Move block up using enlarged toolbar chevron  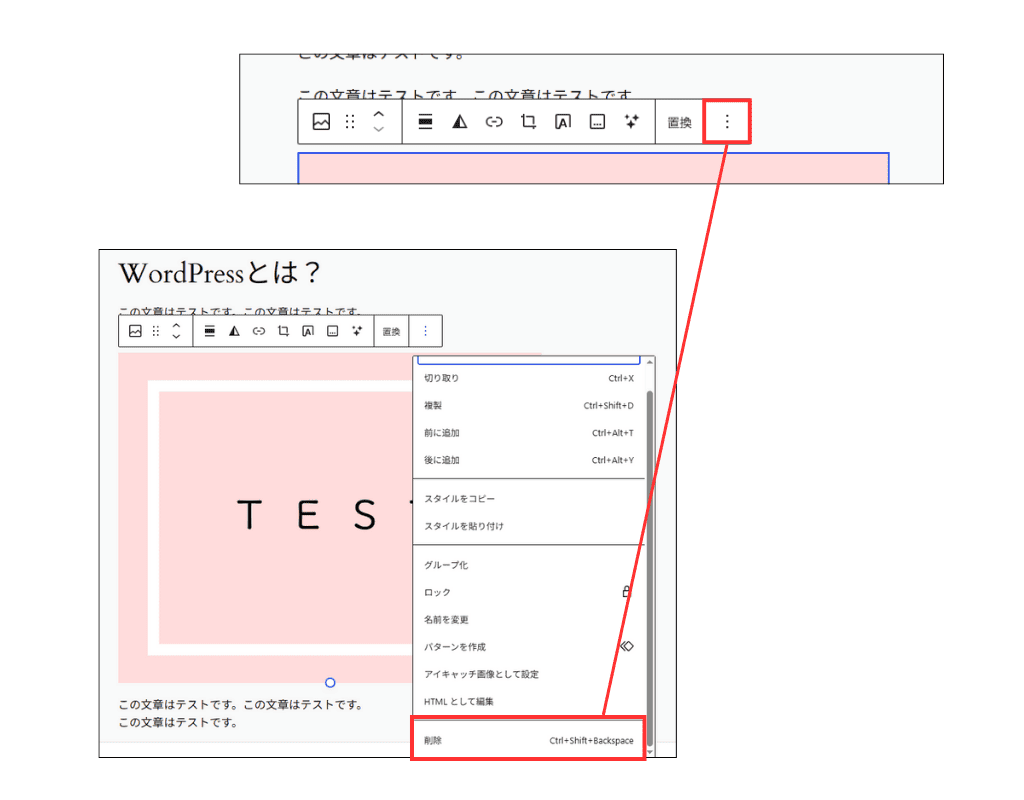(379, 114)
